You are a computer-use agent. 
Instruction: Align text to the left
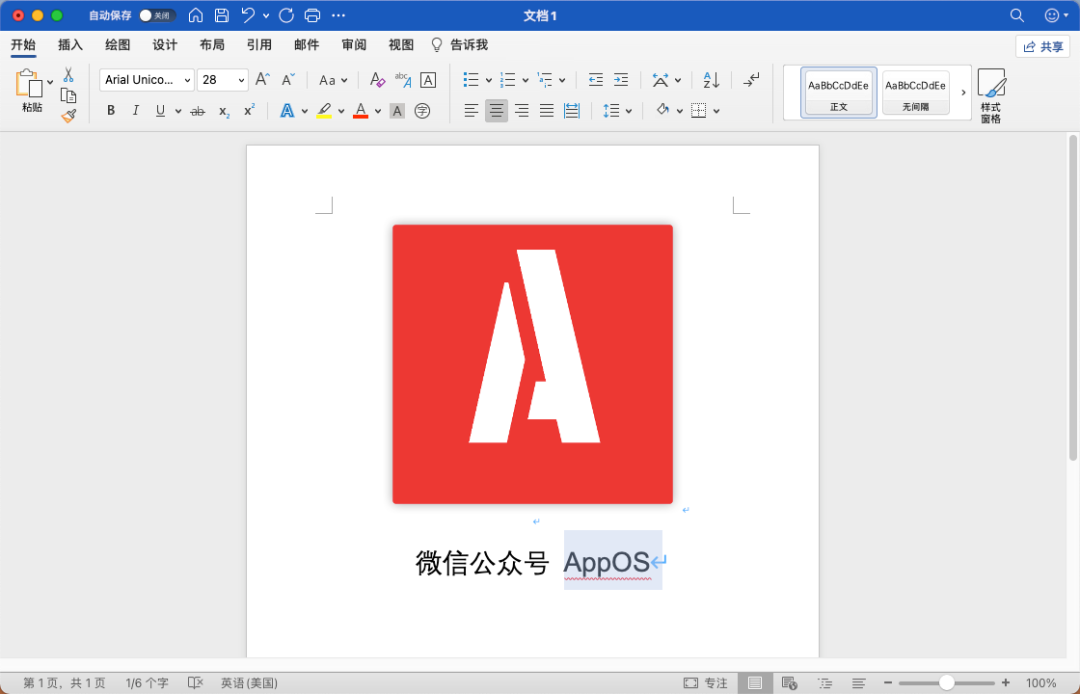(471, 110)
